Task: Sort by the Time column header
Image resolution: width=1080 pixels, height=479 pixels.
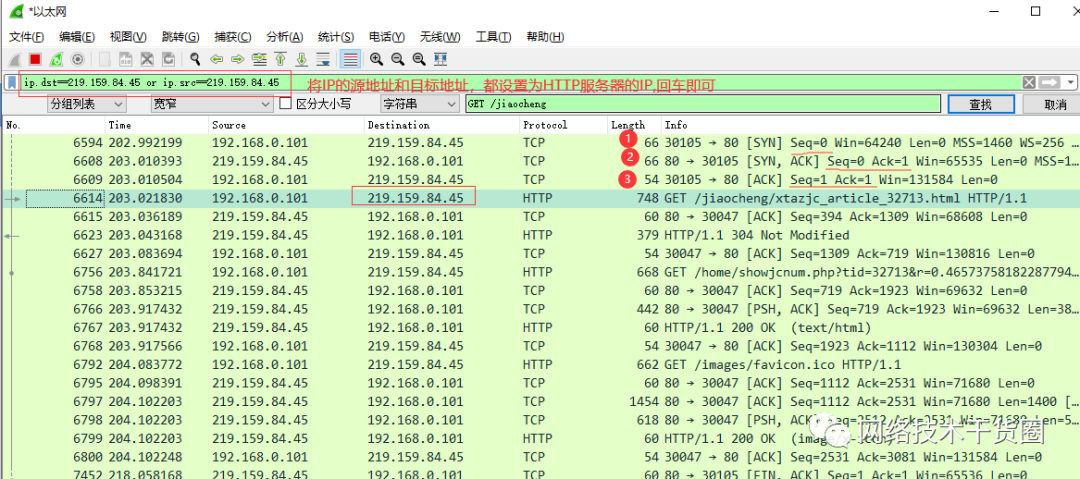Action: tap(157, 125)
